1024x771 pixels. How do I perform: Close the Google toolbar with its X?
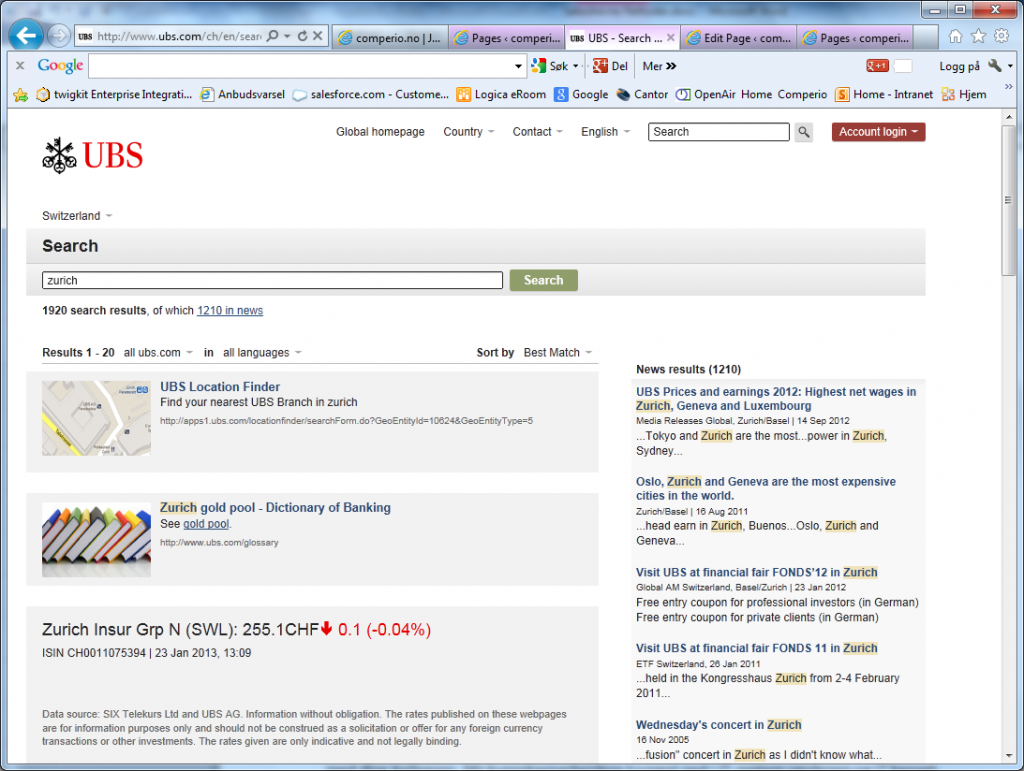pos(20,65)
